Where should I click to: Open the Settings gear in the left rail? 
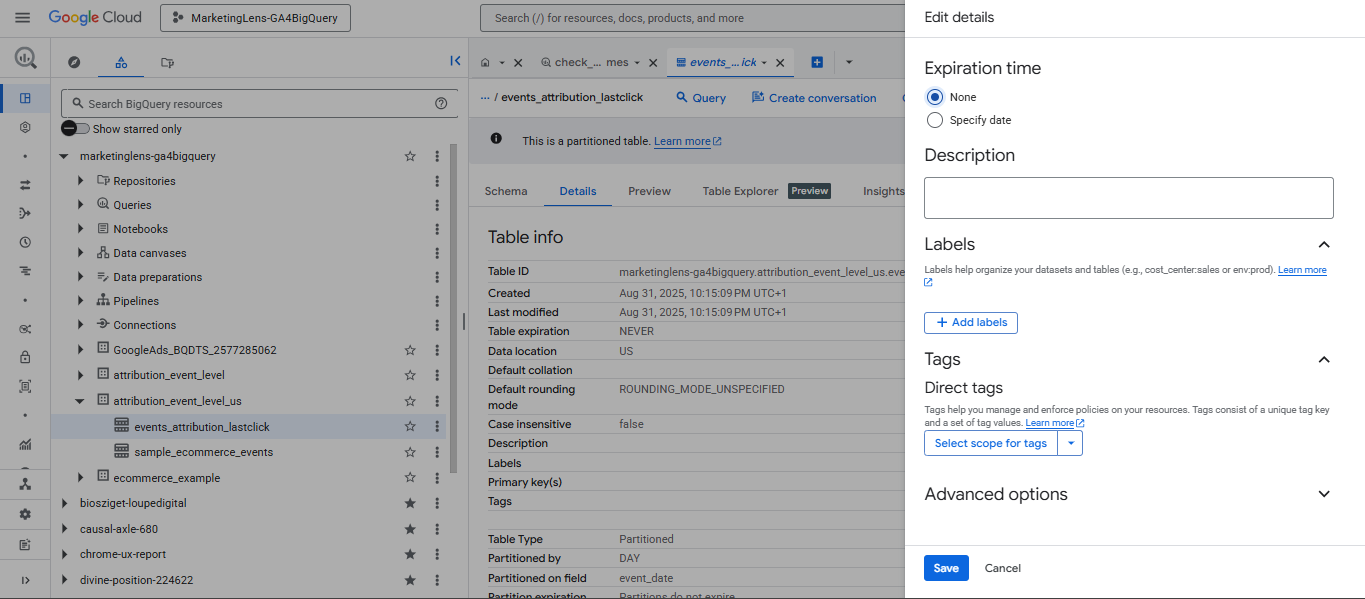point(25,514)
